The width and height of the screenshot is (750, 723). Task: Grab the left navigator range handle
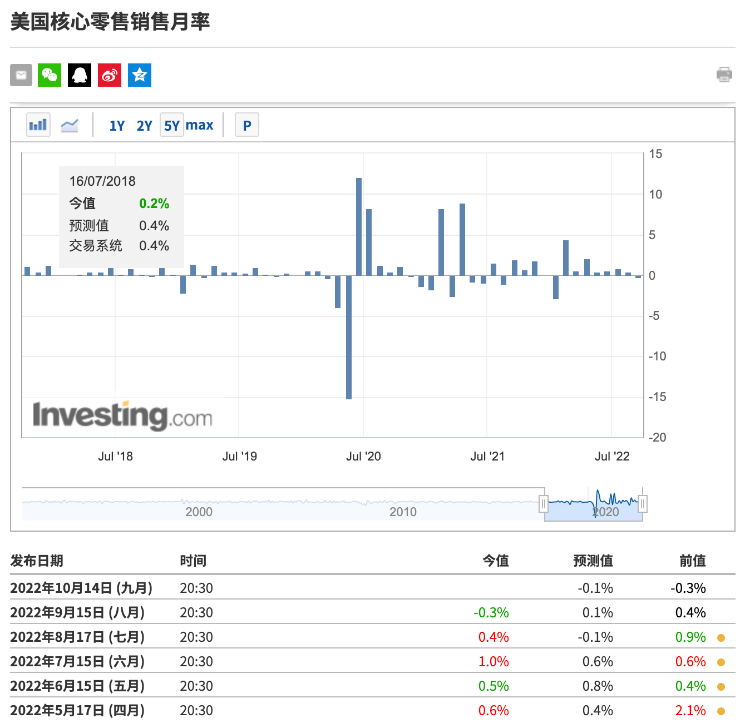tap(544, 503)
